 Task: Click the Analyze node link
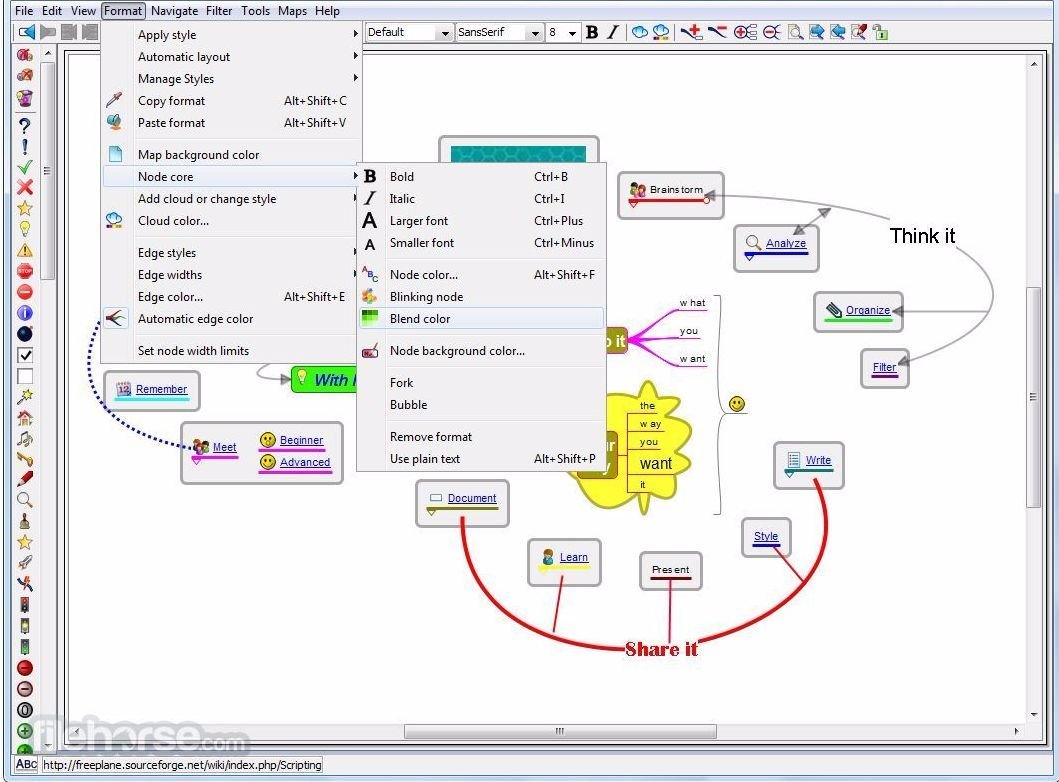point(785,243)
